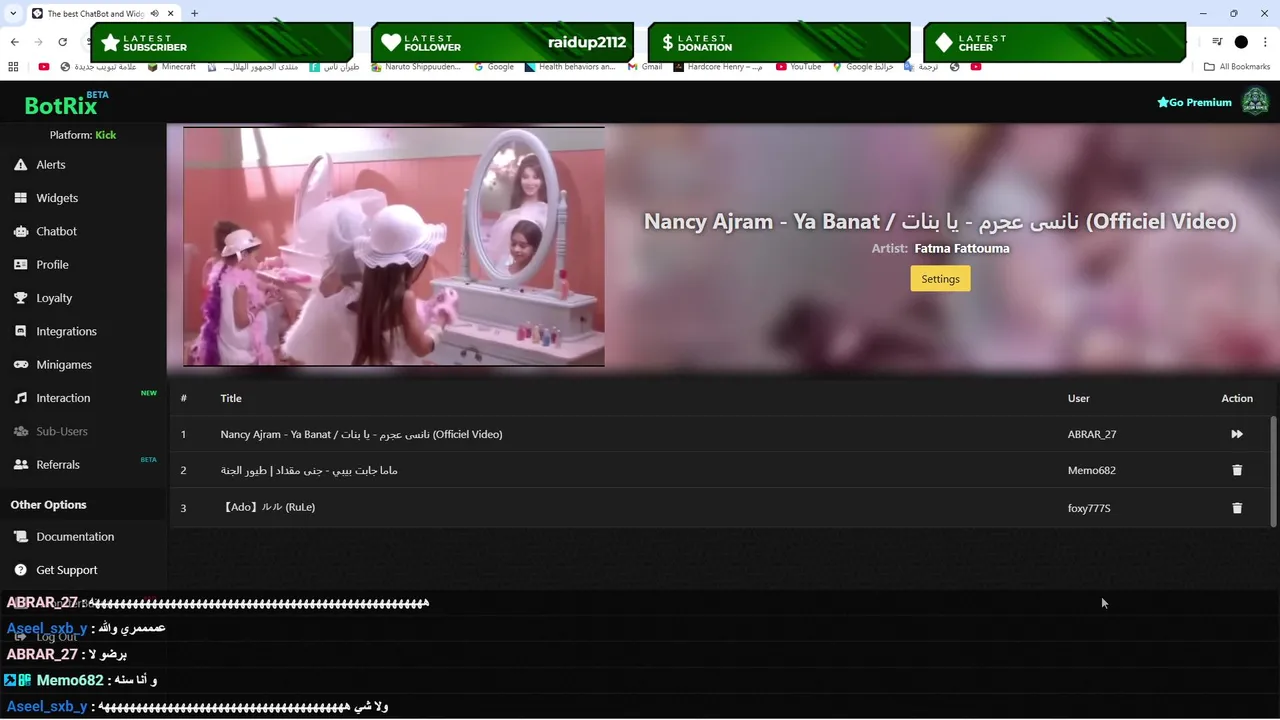This screenshot has height=720, width=1280.
Task: Click the Nancy Ajram video thumbnail
Action: point(393,246)
